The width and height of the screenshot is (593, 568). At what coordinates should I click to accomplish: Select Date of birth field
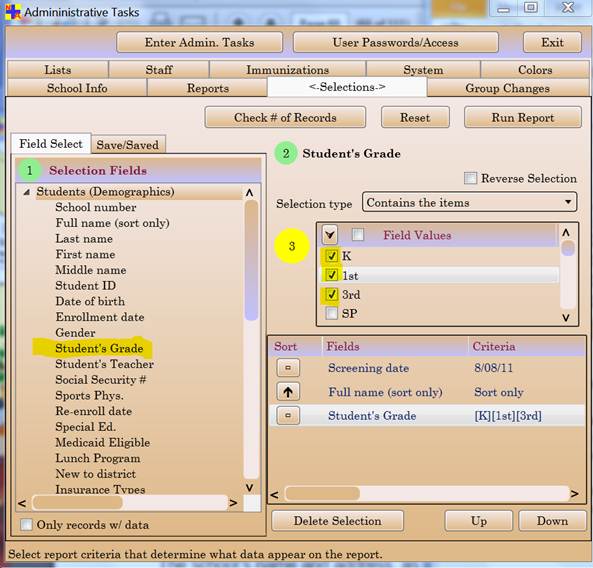90,301
